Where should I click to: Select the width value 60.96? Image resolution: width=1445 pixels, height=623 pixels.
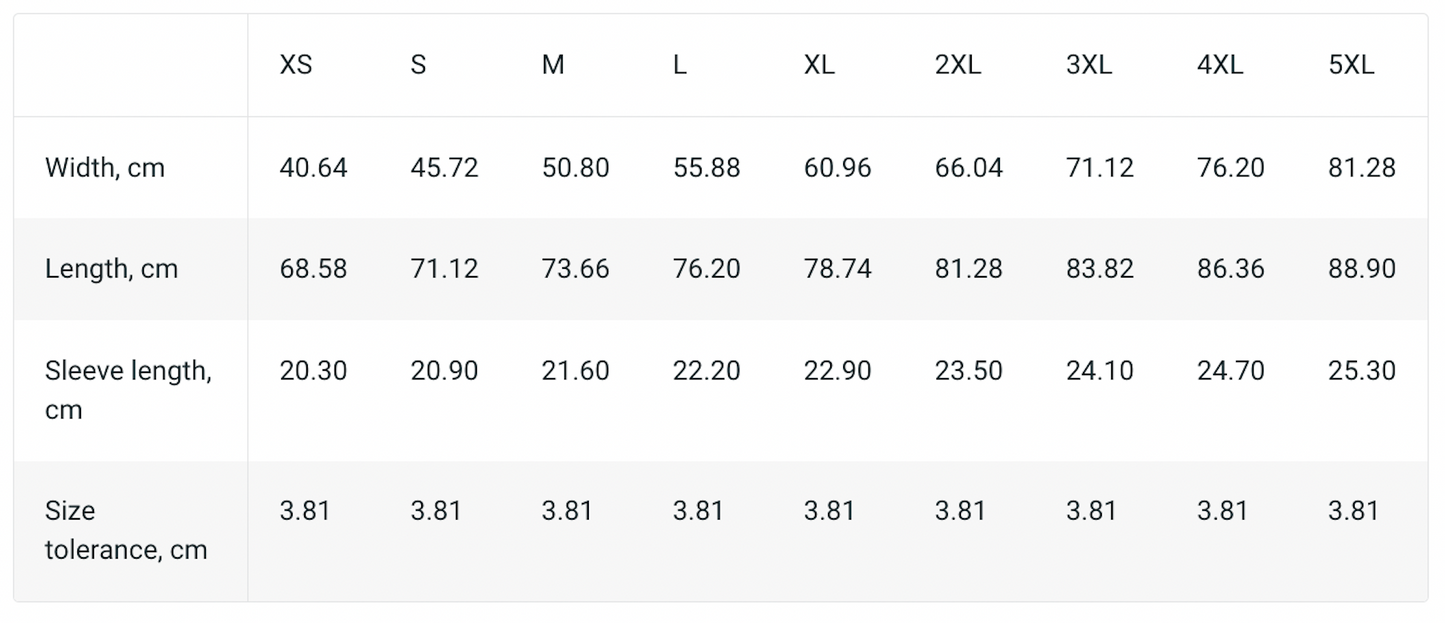click(x=837, y=168)
